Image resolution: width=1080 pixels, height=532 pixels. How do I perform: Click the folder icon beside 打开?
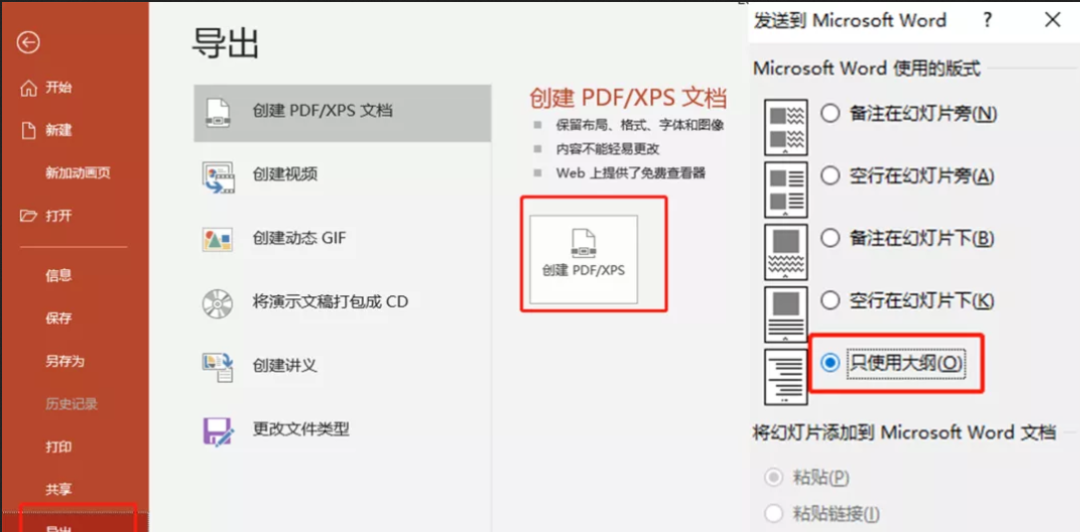tap(28, 216)
